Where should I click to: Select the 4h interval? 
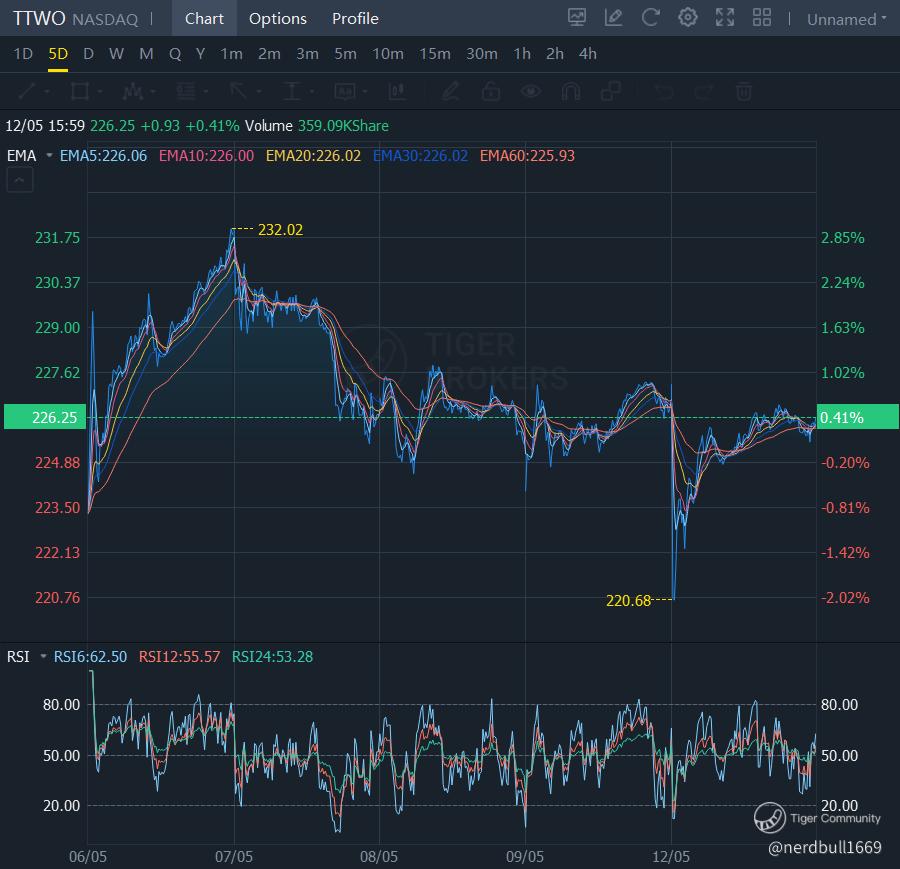pyautogui.click(x=588, y=54)
